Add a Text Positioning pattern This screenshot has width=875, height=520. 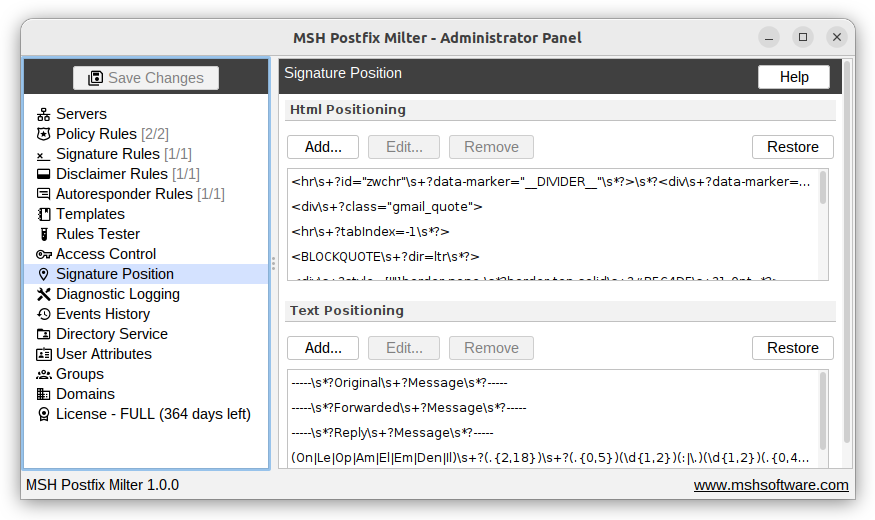pyautogui.click(x=323, y=348)
